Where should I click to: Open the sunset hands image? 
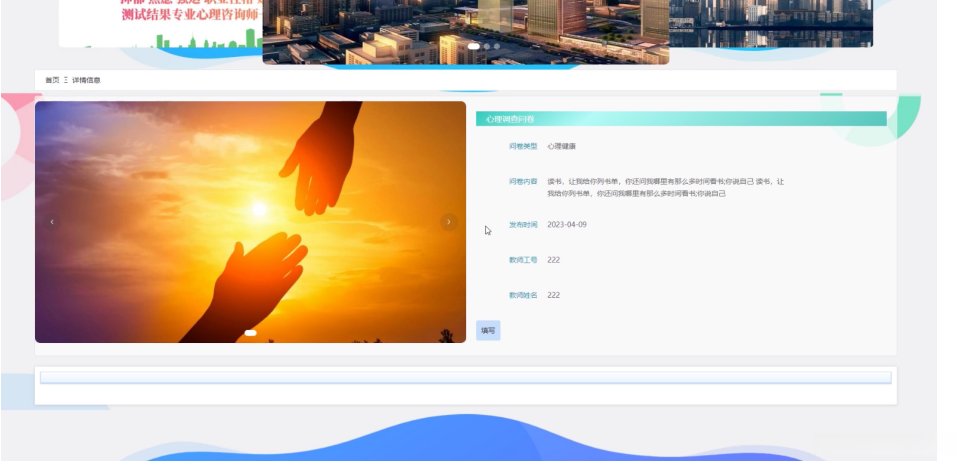click(251, 222)
